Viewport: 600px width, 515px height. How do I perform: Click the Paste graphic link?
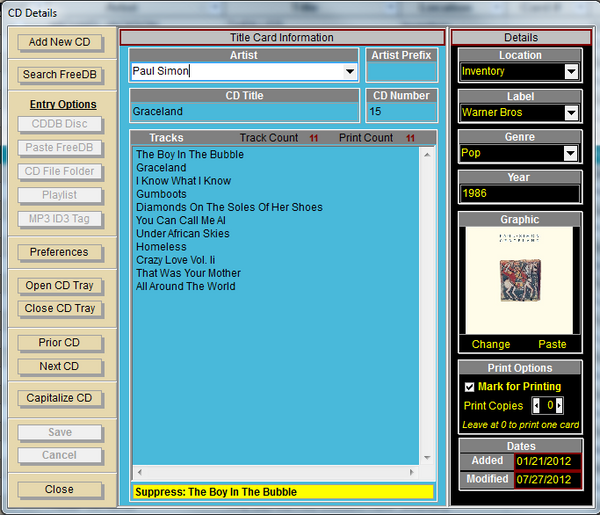tap(552, 344)
